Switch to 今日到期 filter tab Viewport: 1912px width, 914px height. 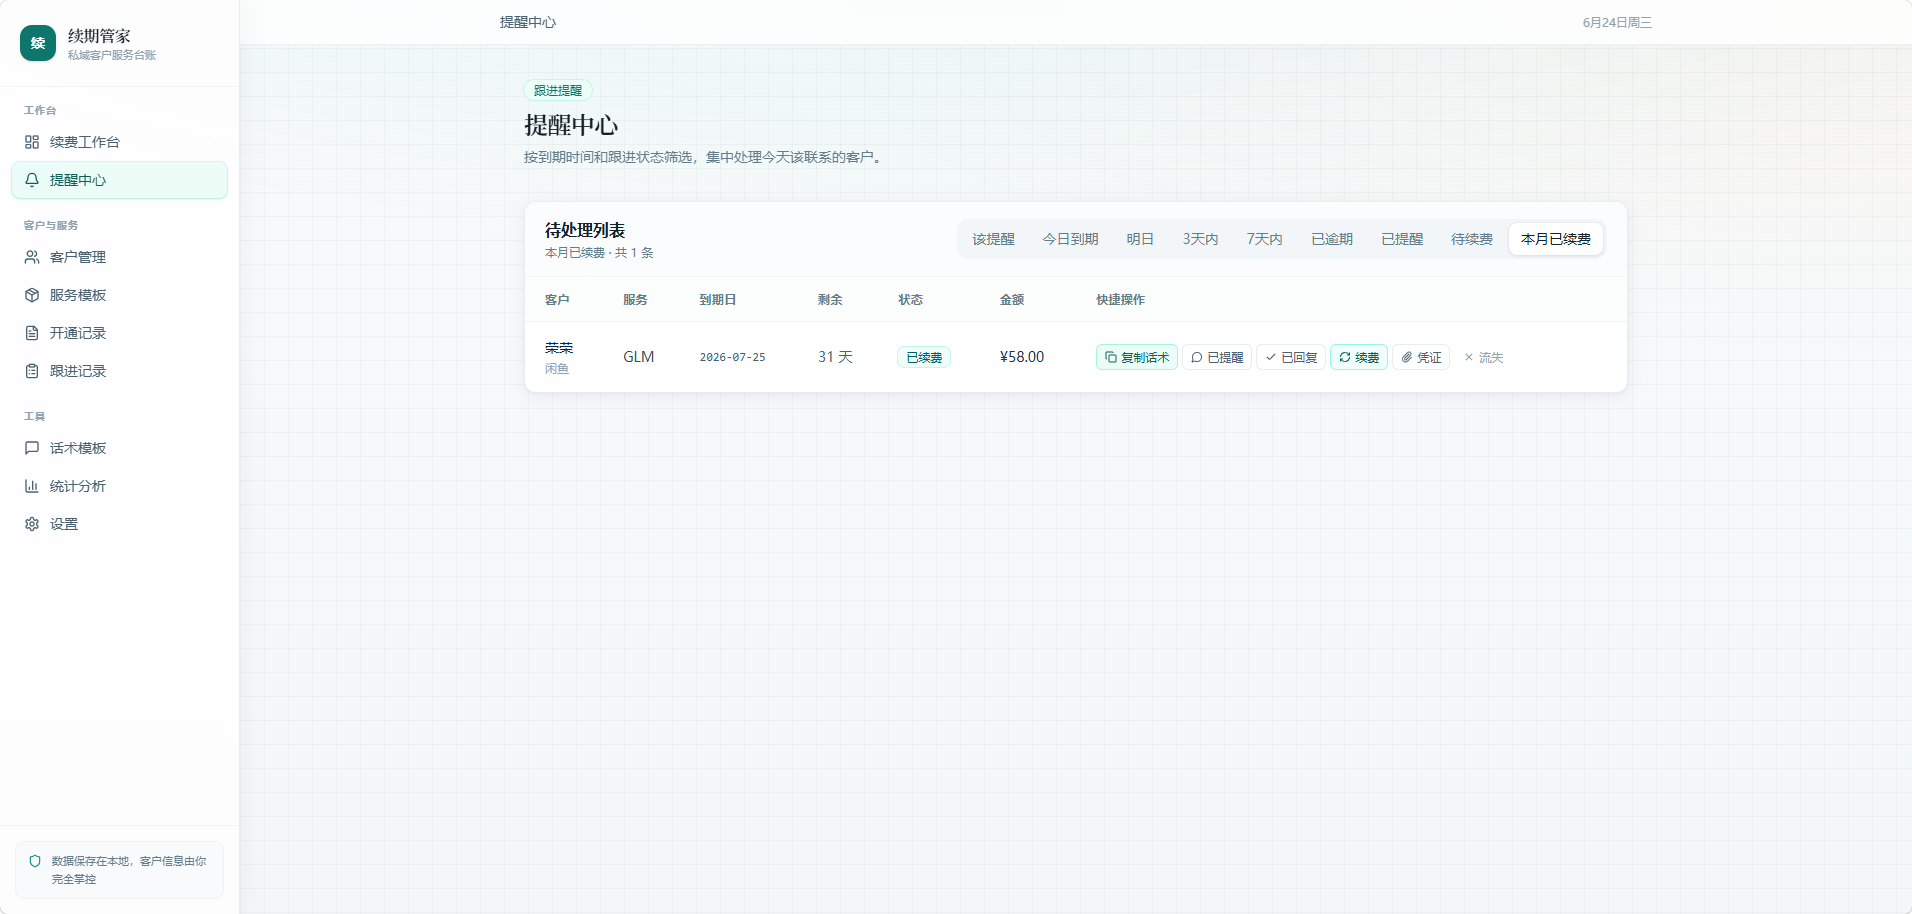pos(1070,239)
